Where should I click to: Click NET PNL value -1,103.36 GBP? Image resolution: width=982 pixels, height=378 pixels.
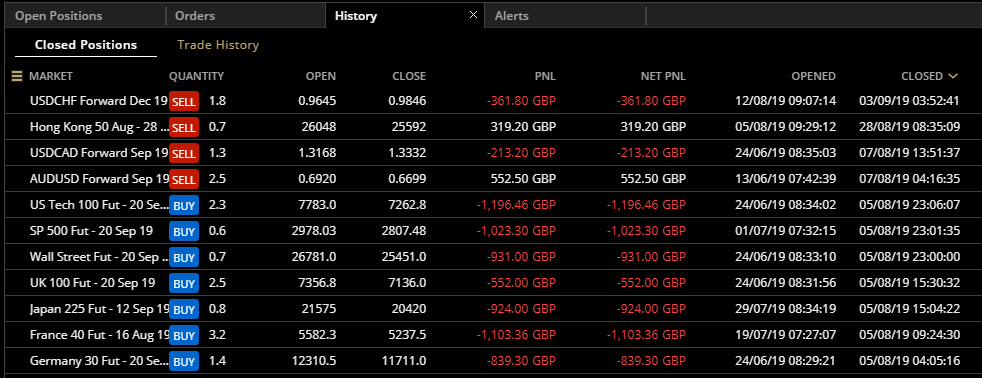(x=646, y=335)
